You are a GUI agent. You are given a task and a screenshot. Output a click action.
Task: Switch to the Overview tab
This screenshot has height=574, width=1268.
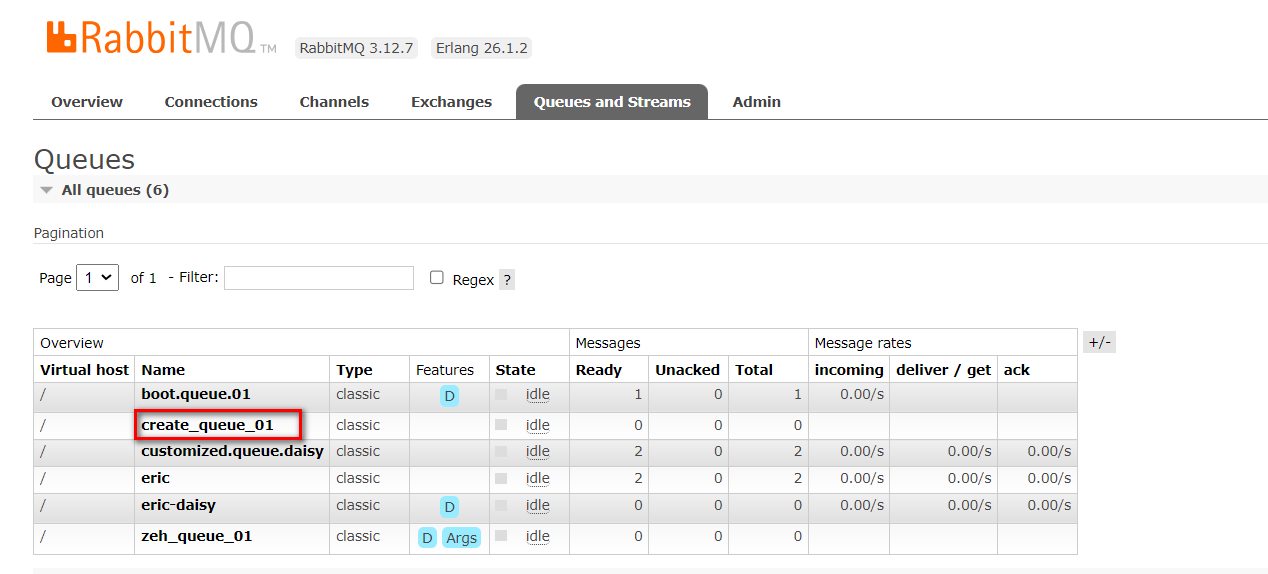coord(87,102)
